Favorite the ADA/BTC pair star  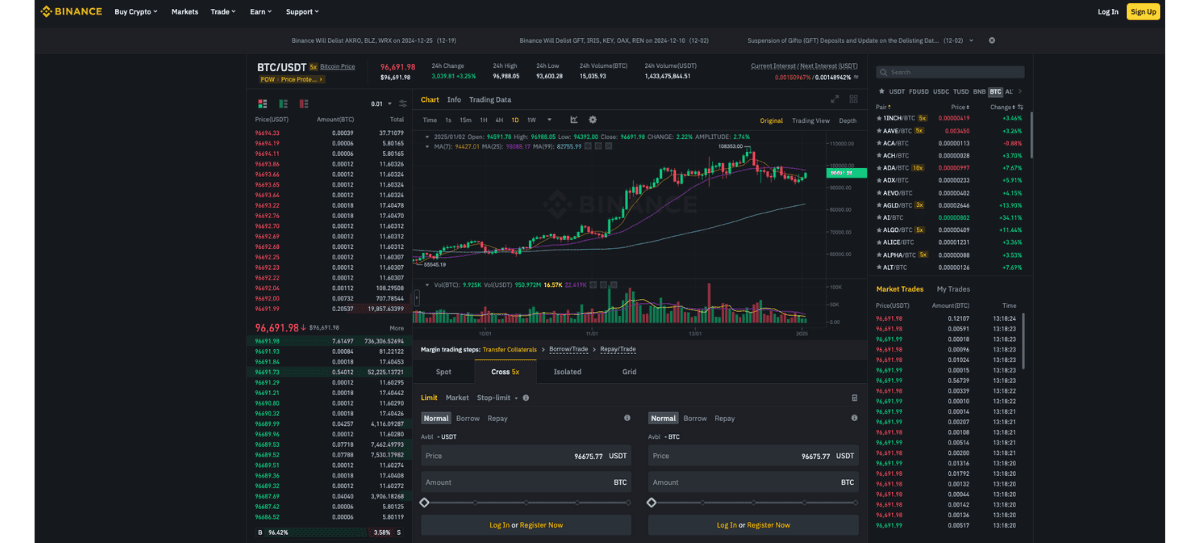coord(879,167)
